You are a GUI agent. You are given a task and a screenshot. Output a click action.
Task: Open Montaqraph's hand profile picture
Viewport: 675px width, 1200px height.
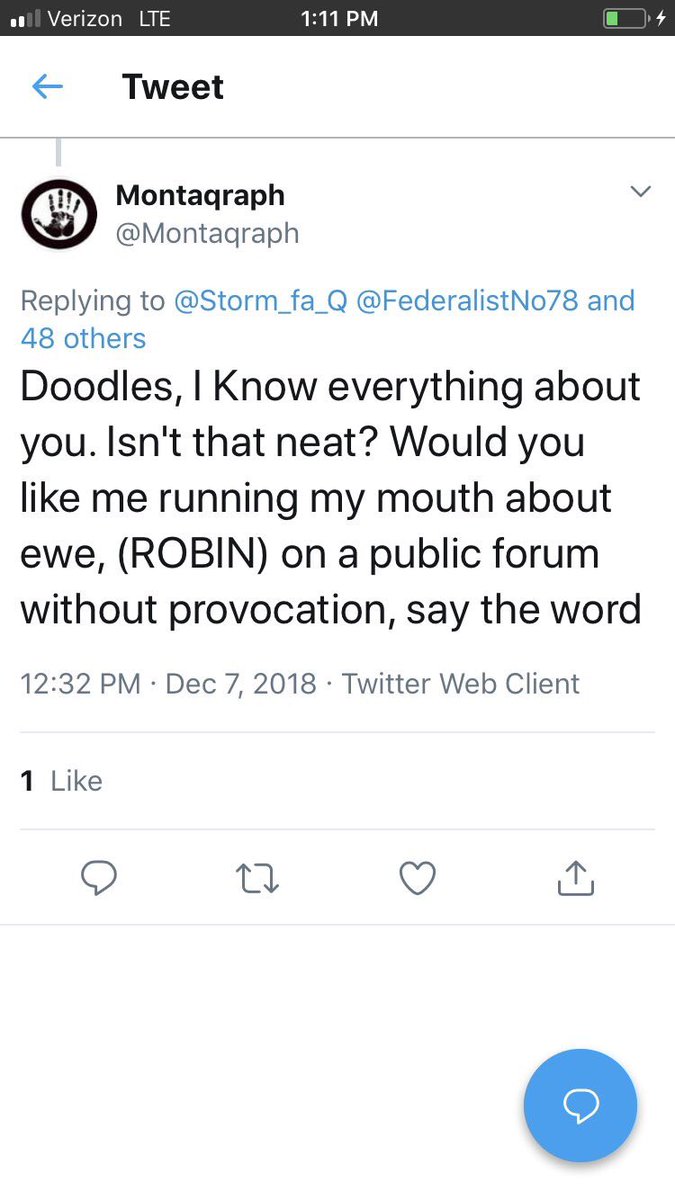[x=59, y=213]
